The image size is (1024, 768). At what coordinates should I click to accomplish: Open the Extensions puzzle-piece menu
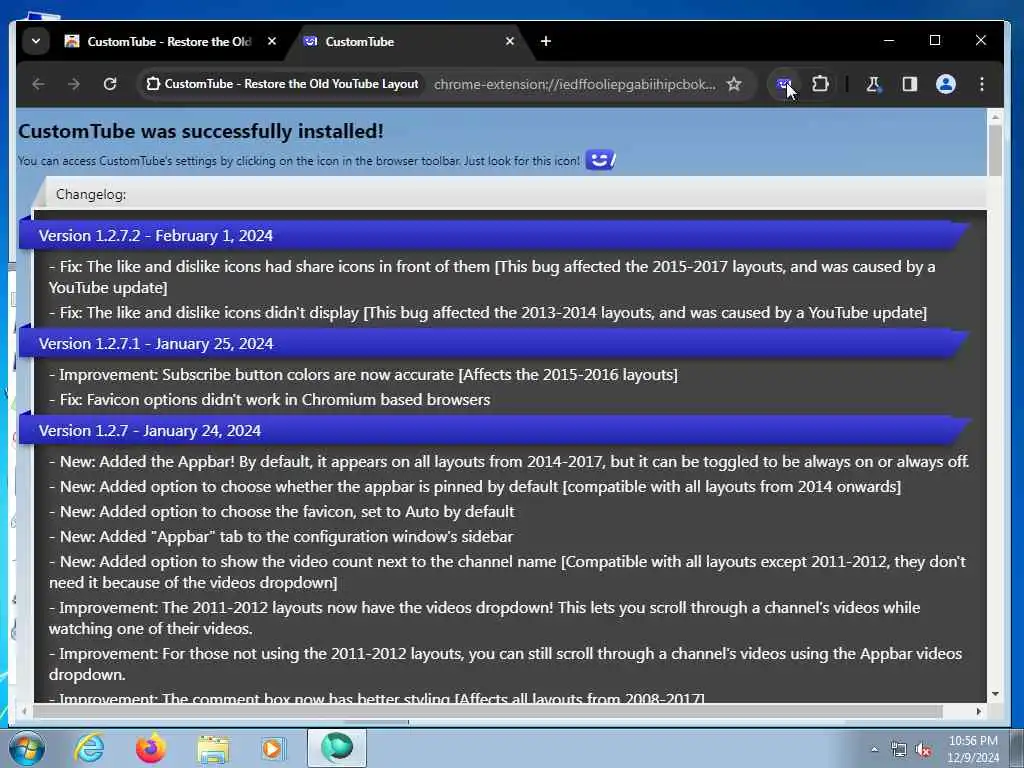(x=820, y=84)
